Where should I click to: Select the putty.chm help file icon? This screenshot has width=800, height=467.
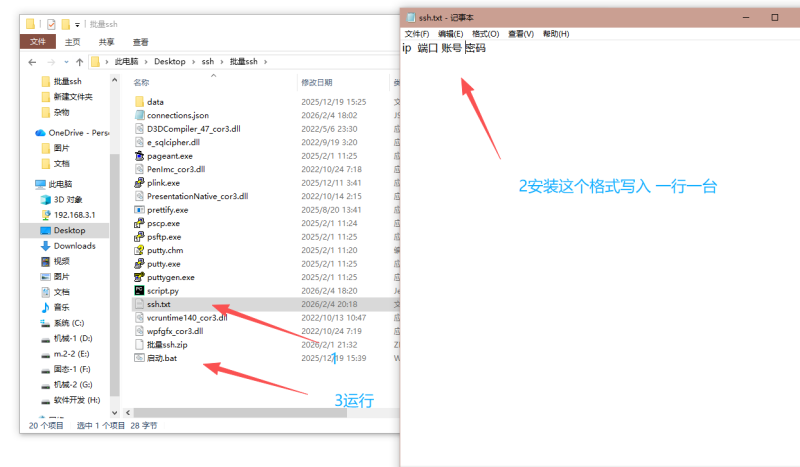[x=139, y=250]
